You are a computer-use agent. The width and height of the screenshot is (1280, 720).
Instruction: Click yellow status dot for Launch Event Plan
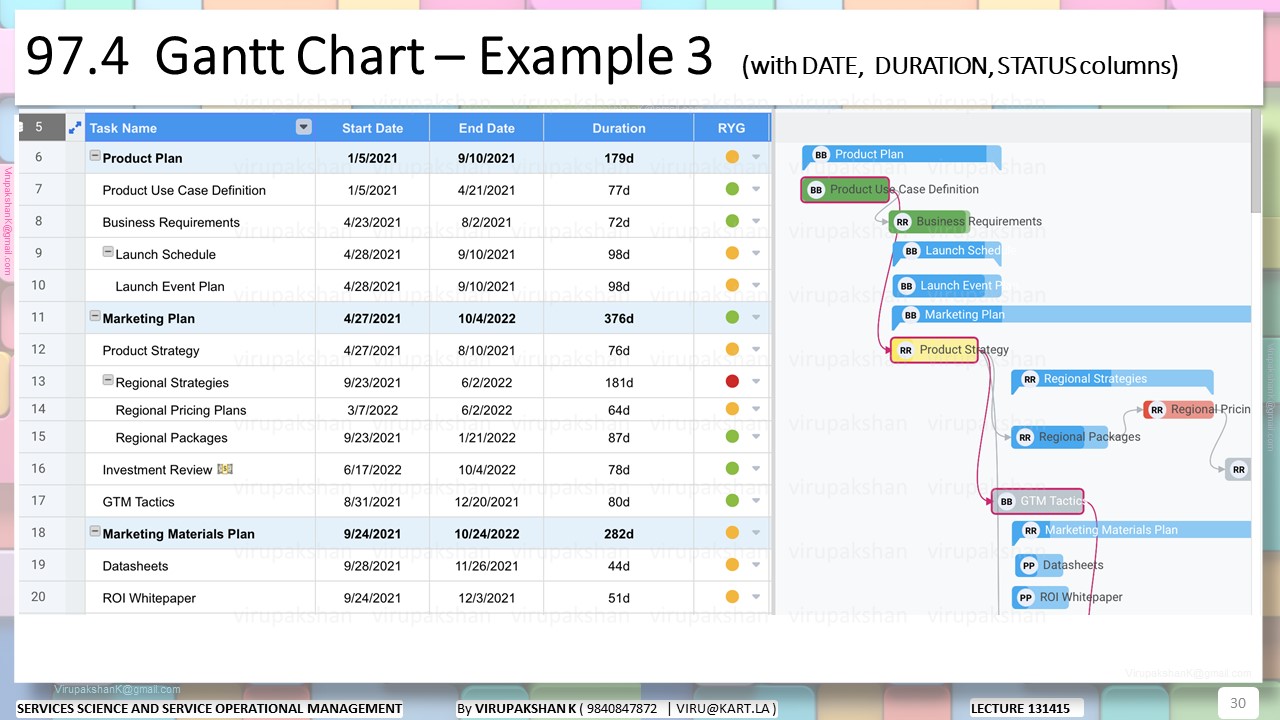pyautogui.click(x=732, y=285)
